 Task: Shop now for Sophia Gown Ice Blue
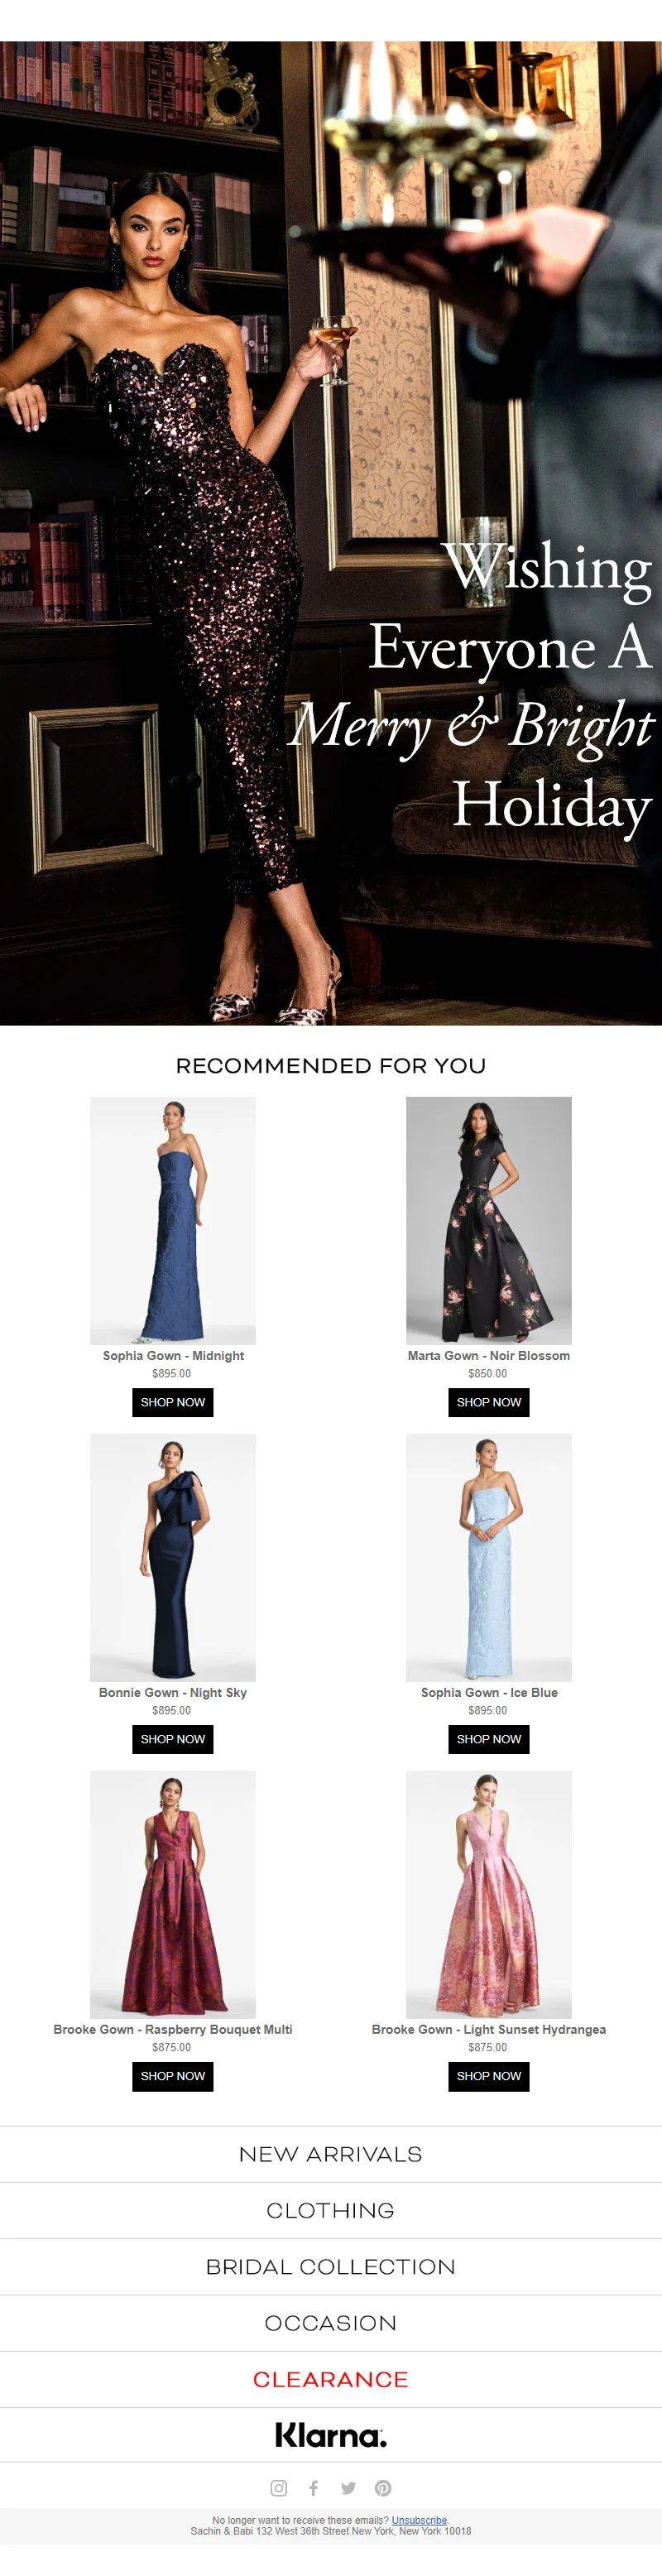click(489, 1739)
